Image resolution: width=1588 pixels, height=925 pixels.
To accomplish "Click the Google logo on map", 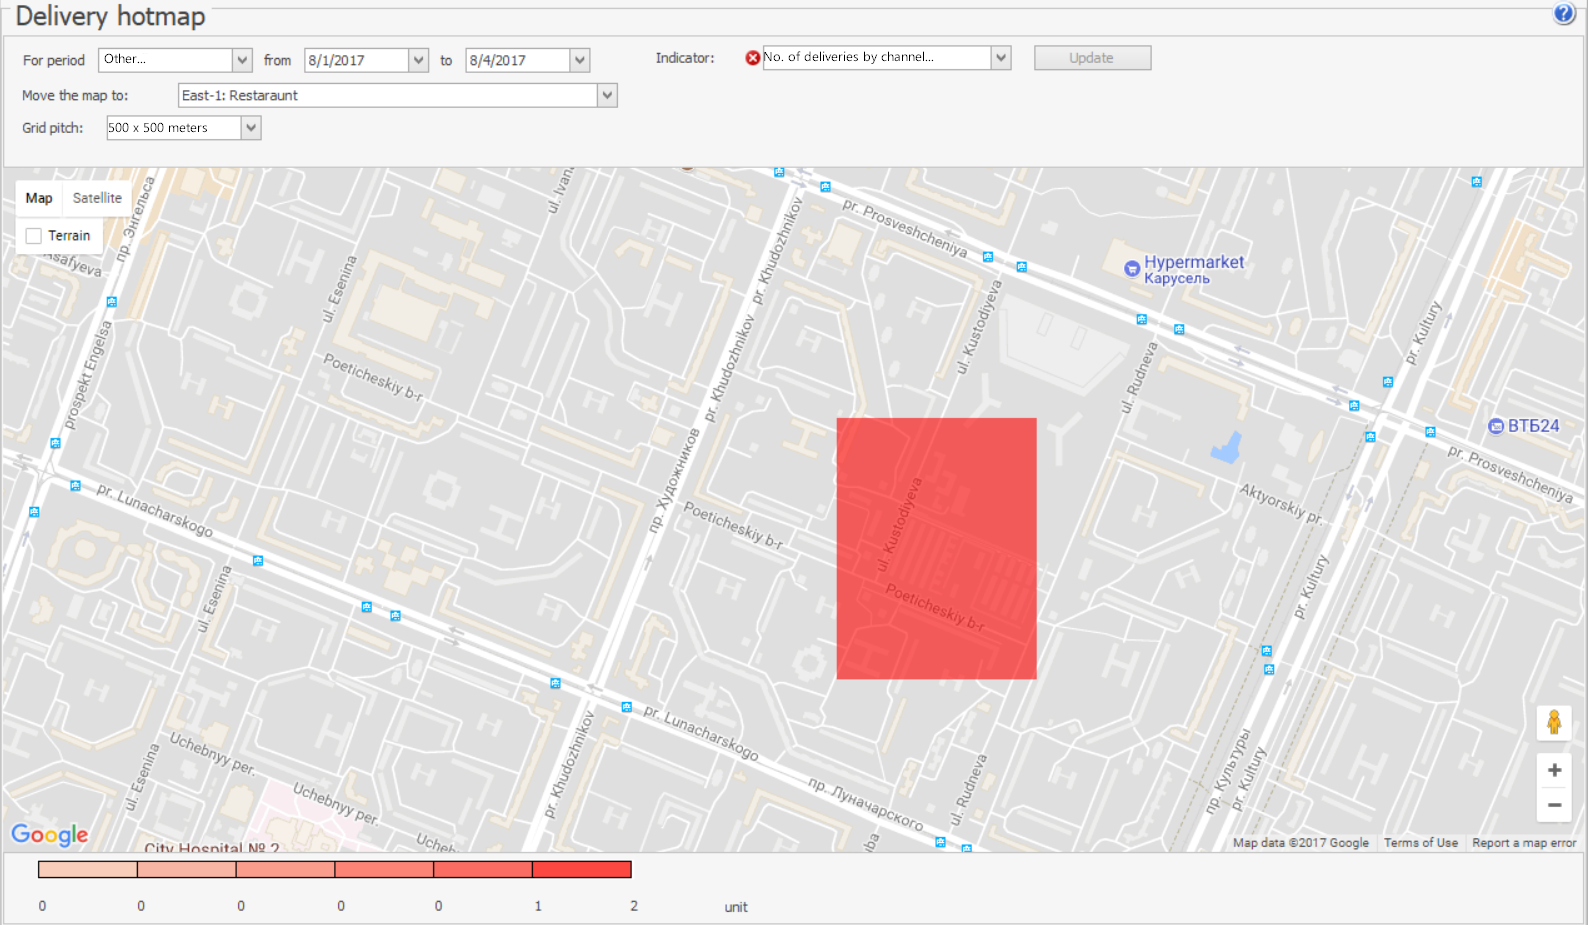I will pos(50,834).
